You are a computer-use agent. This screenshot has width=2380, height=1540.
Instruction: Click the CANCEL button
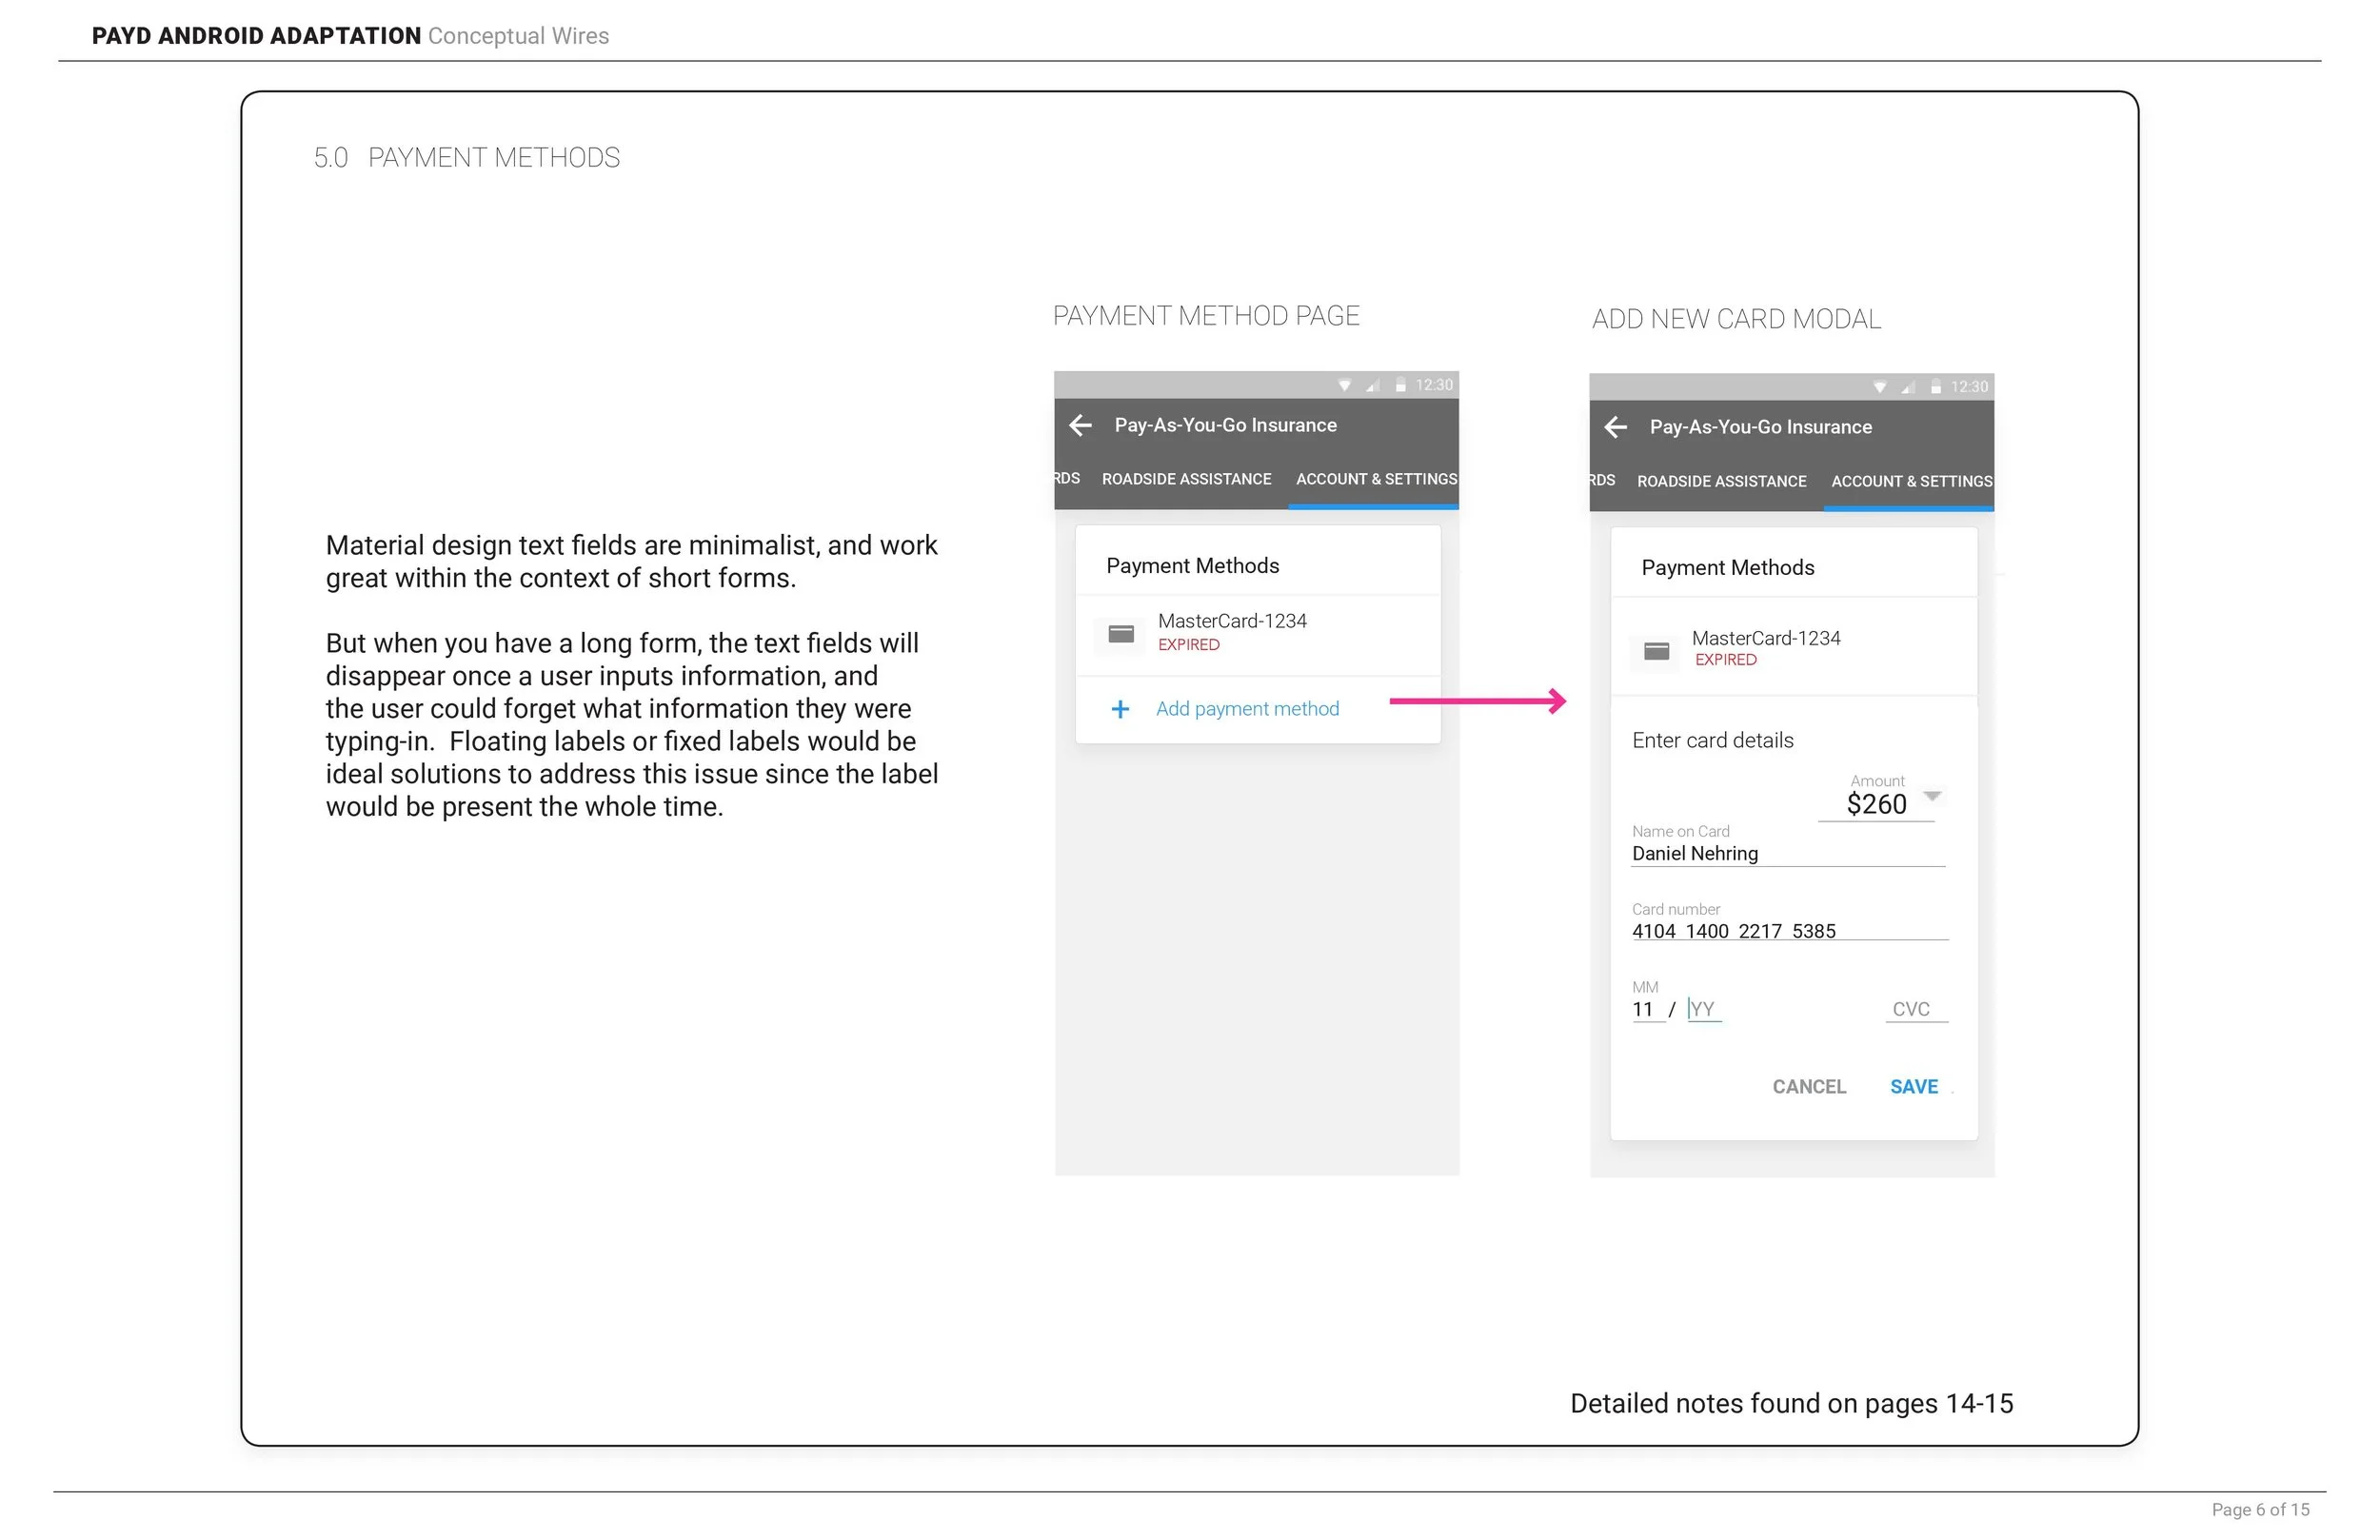point(1809,1087)
